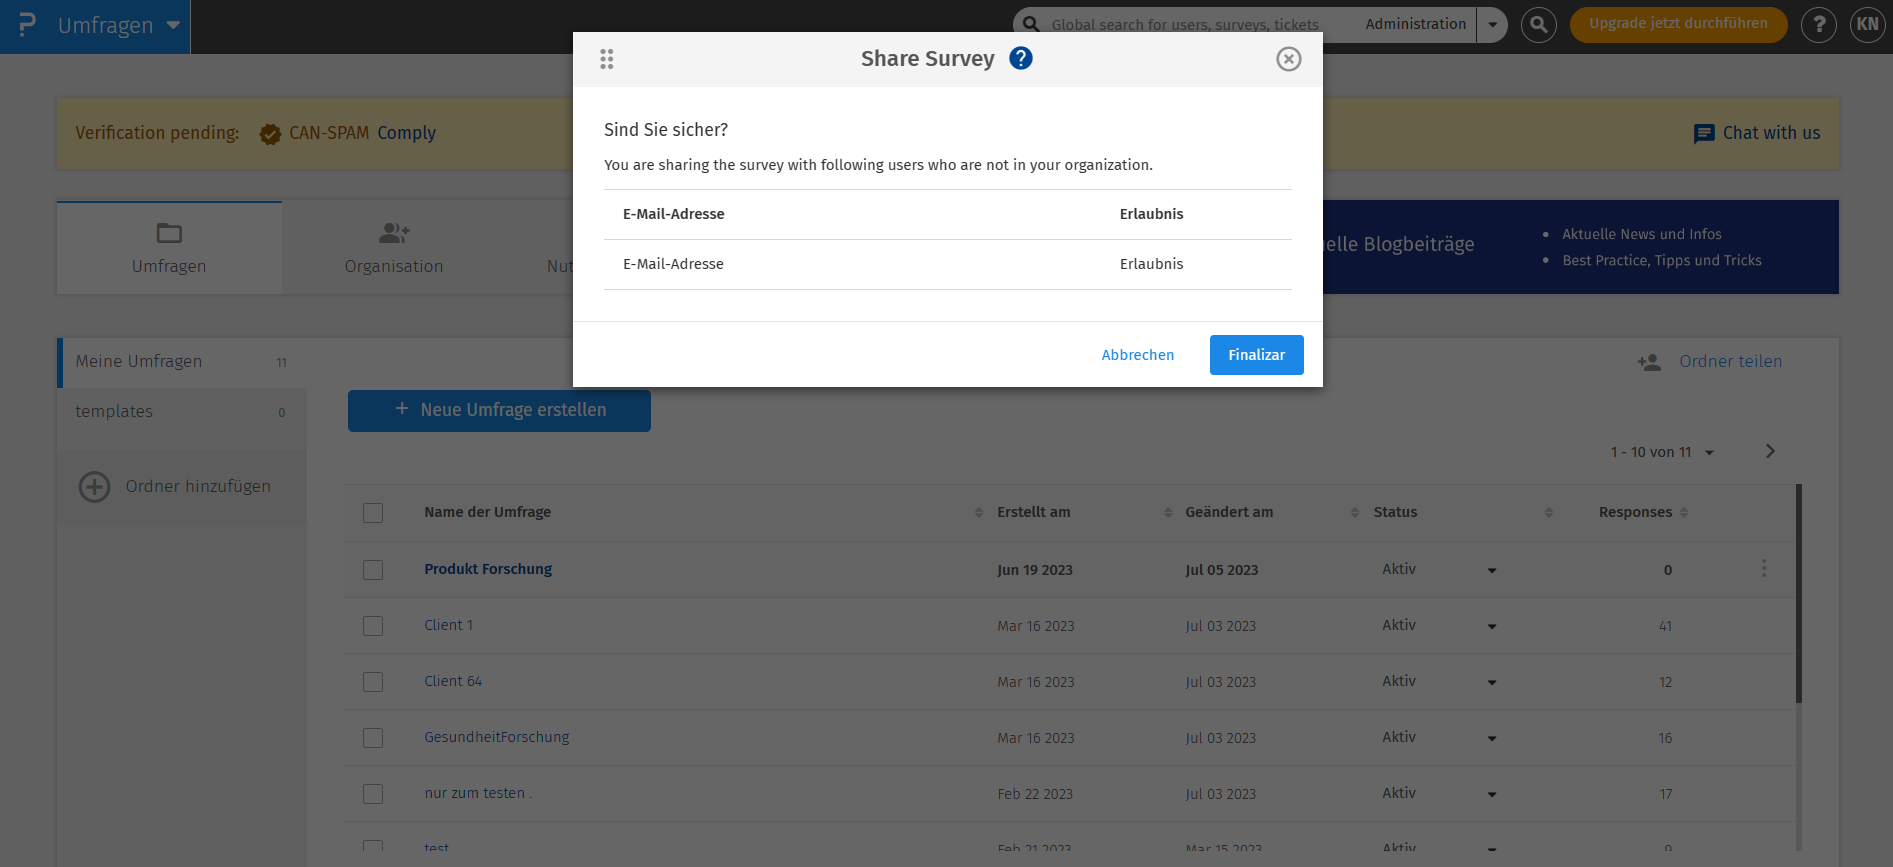Check the Client 1 row checkbox
This screenshot has height=867, width=1893.
pyautogui.click(x=373, y=626)
